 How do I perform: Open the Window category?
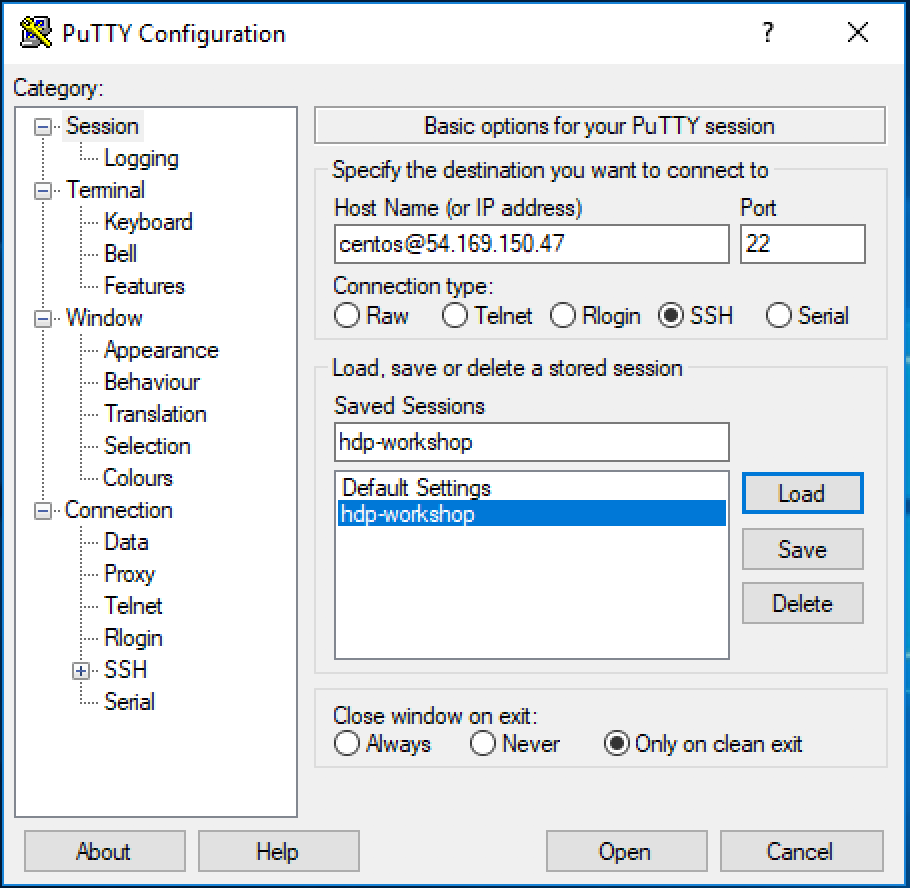[x=104, y=317]
